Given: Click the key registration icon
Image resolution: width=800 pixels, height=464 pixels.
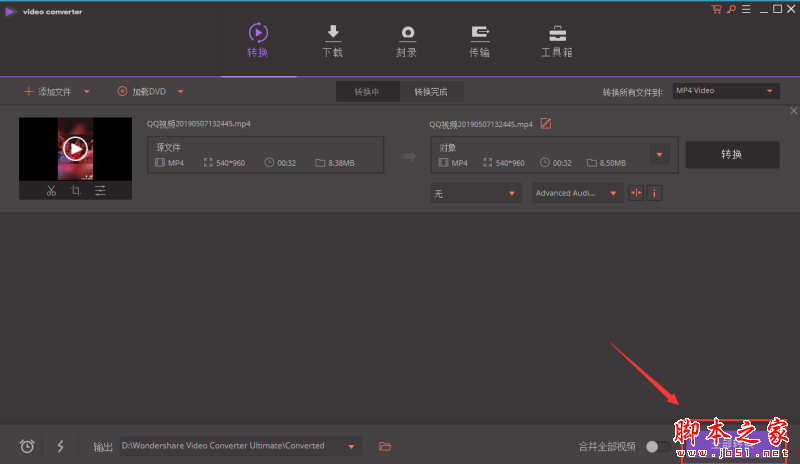Looking at the screenshot, I should click(x=731, y=9).
